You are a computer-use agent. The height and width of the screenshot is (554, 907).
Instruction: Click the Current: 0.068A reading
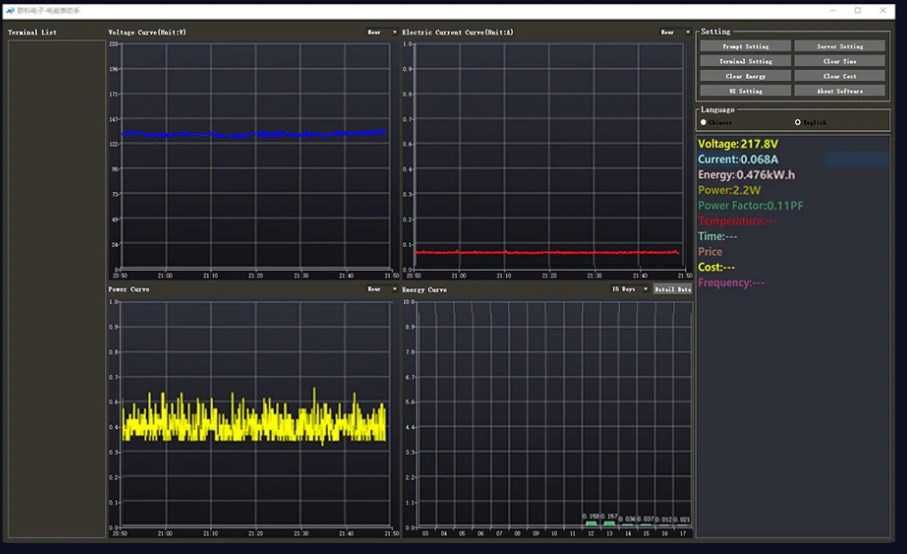738,159
